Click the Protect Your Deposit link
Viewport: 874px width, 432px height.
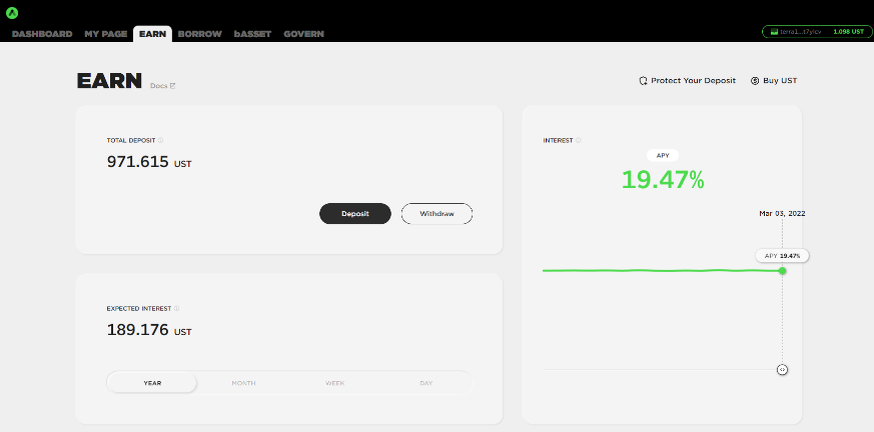point(687,81)
